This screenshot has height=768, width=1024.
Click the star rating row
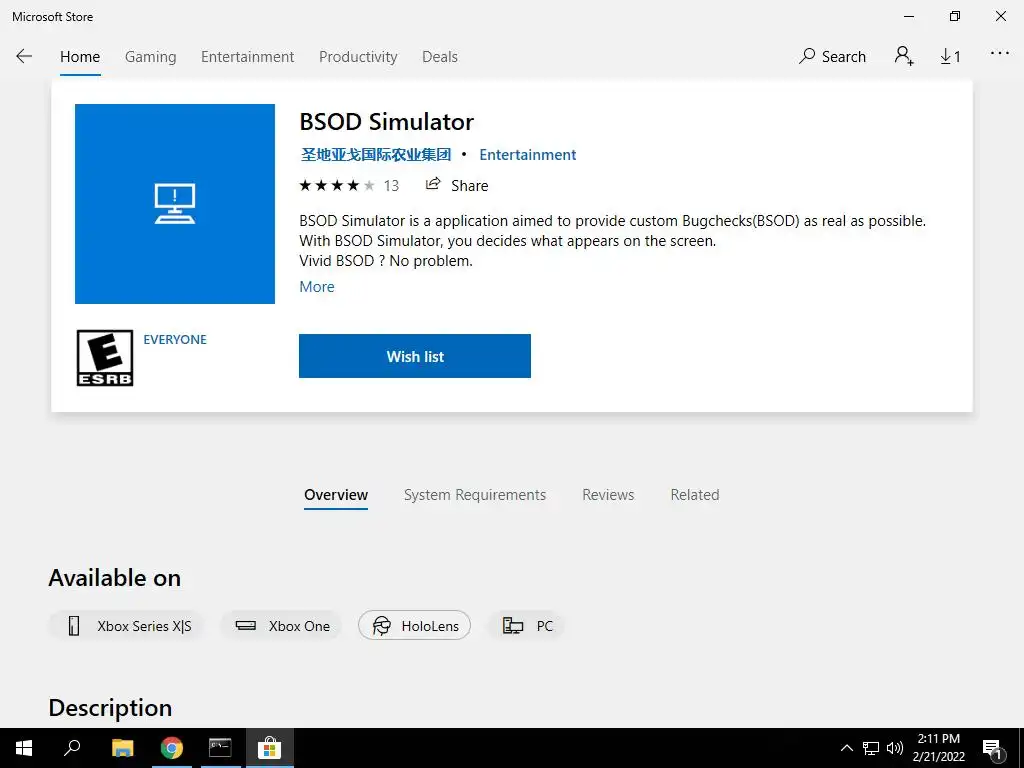pyautogui.click(x=337, y=185)
